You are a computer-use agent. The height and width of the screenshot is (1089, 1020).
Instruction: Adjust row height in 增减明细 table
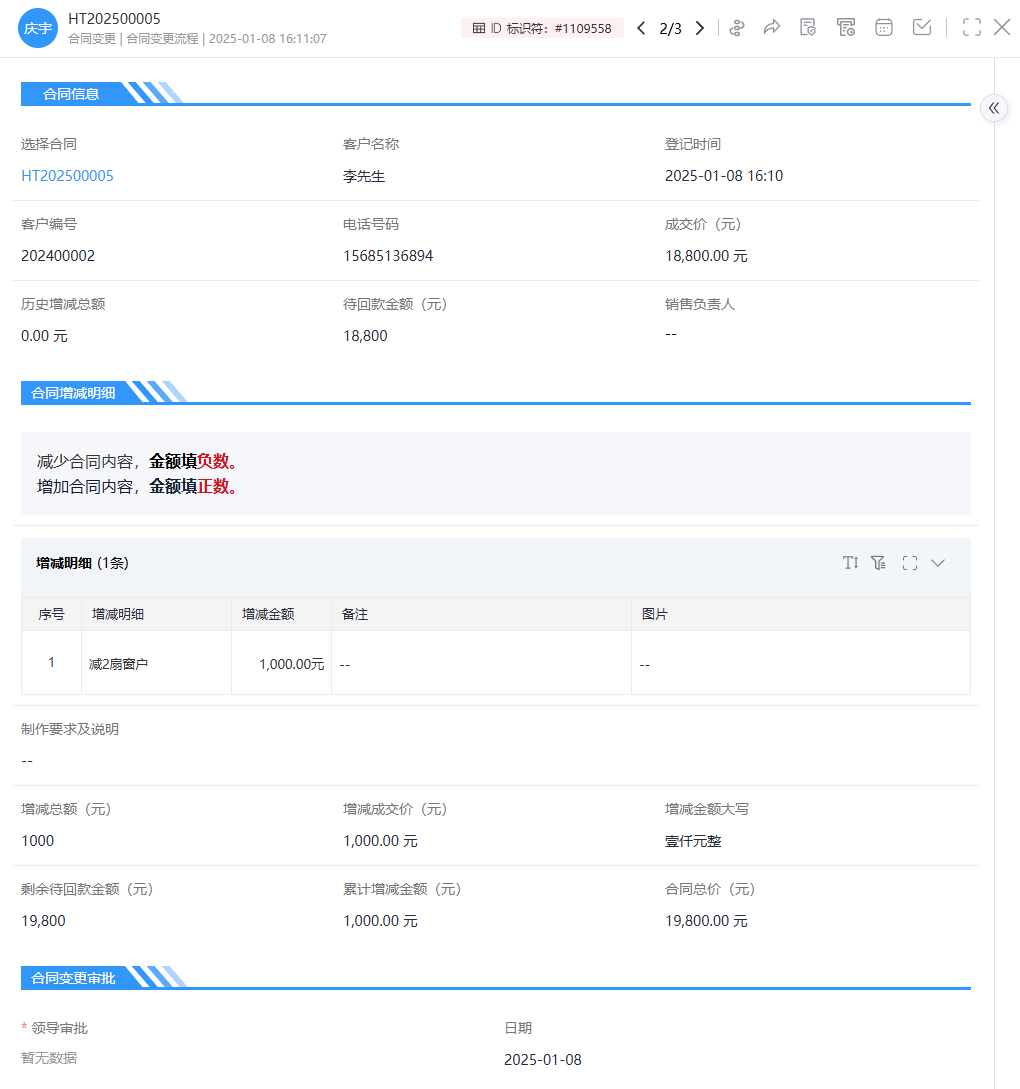pos(850,563)
